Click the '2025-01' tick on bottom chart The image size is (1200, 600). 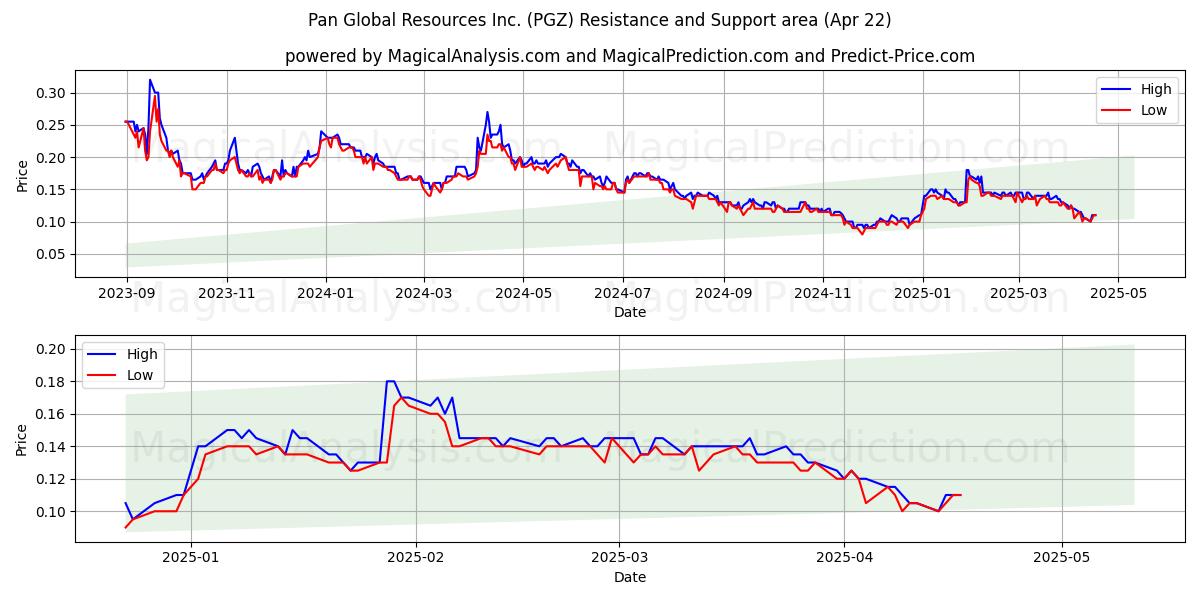[191, 557]
